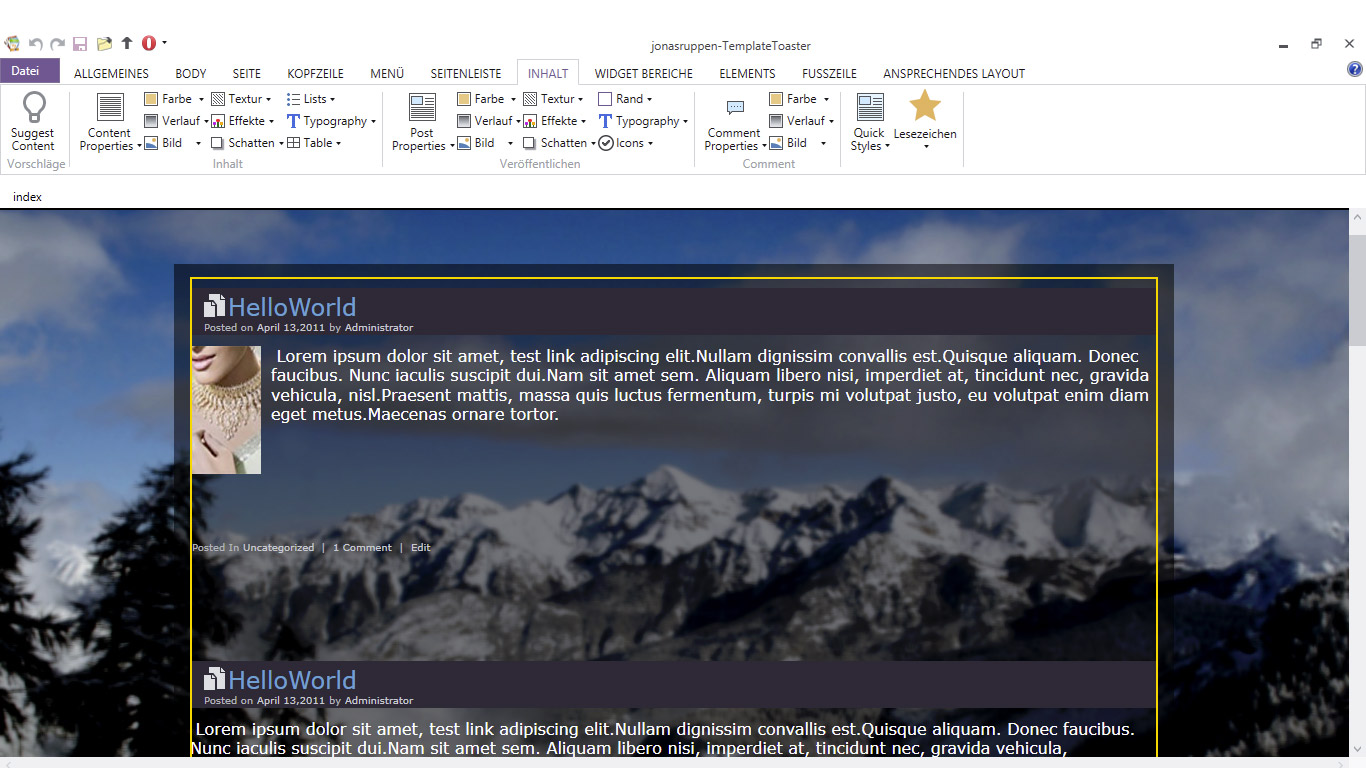Click the save icon in quick access toolbar
Viewport: 1366px width, 768px height.
(x=80, y=44)
